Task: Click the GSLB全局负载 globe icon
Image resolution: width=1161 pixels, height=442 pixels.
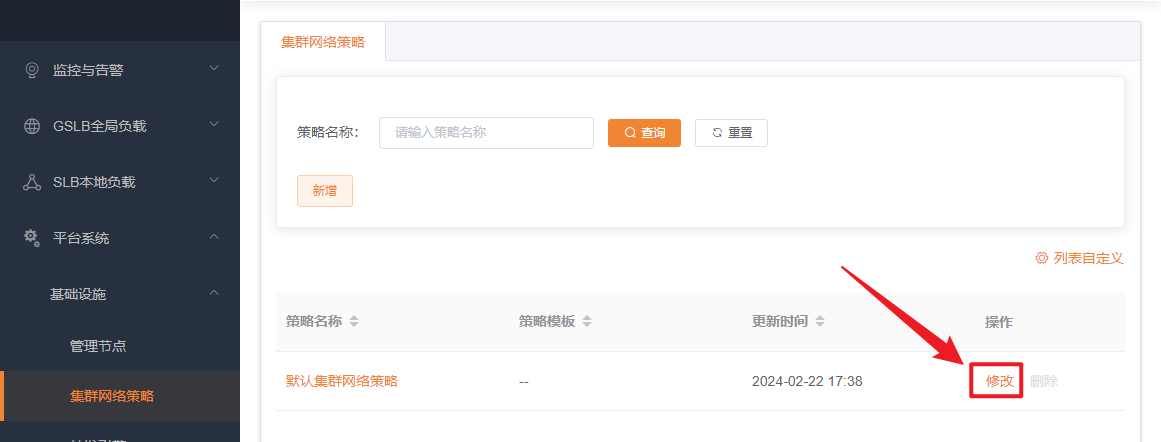Action: [x=32, y=126]
